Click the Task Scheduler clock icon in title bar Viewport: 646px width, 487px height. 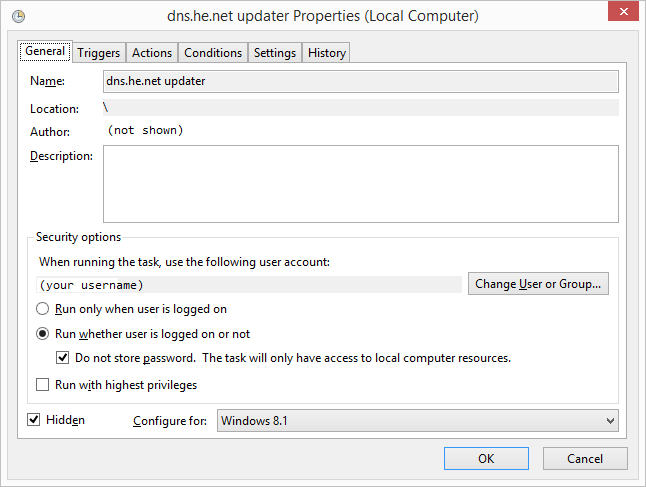(19, 16)
